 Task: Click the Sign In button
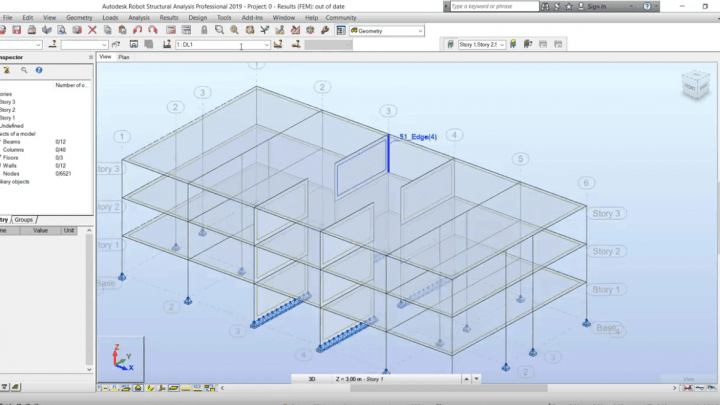pyautogui.click(x=596, y=6)
